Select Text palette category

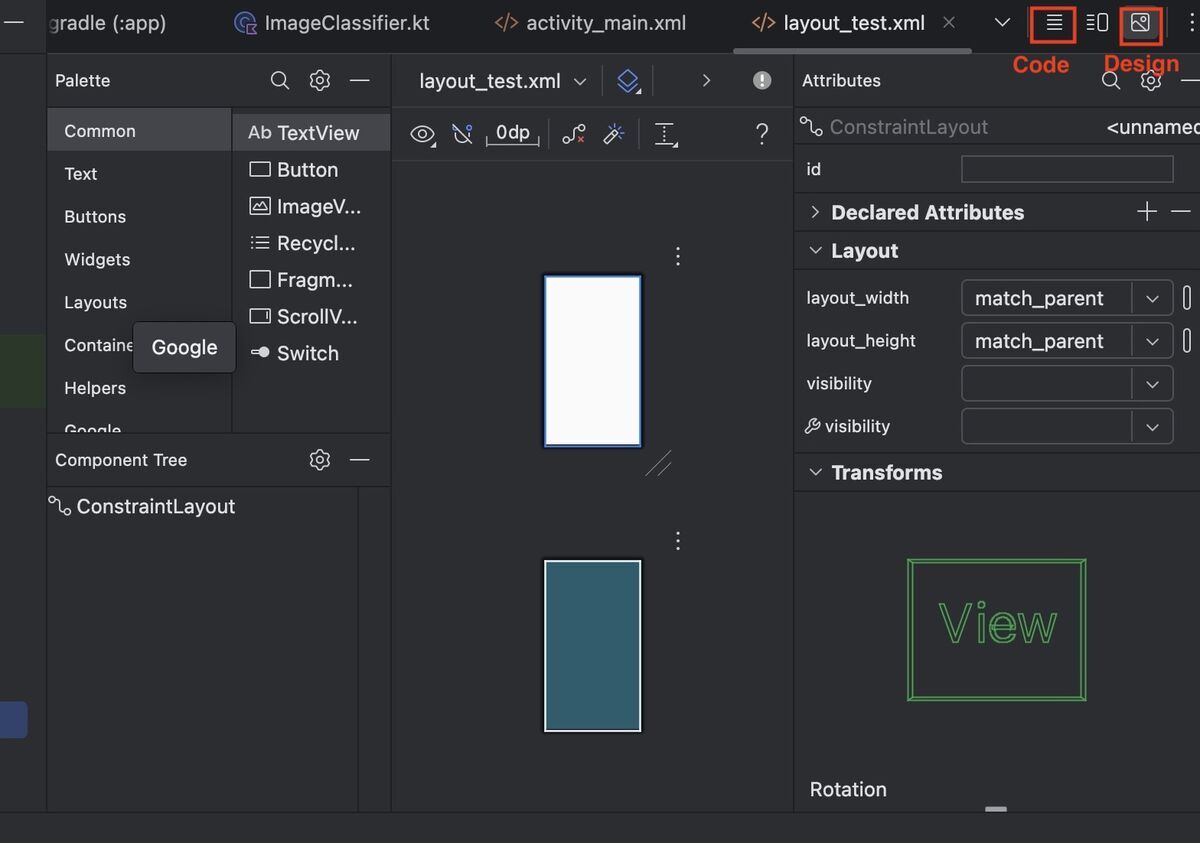[x=139, y=174]
